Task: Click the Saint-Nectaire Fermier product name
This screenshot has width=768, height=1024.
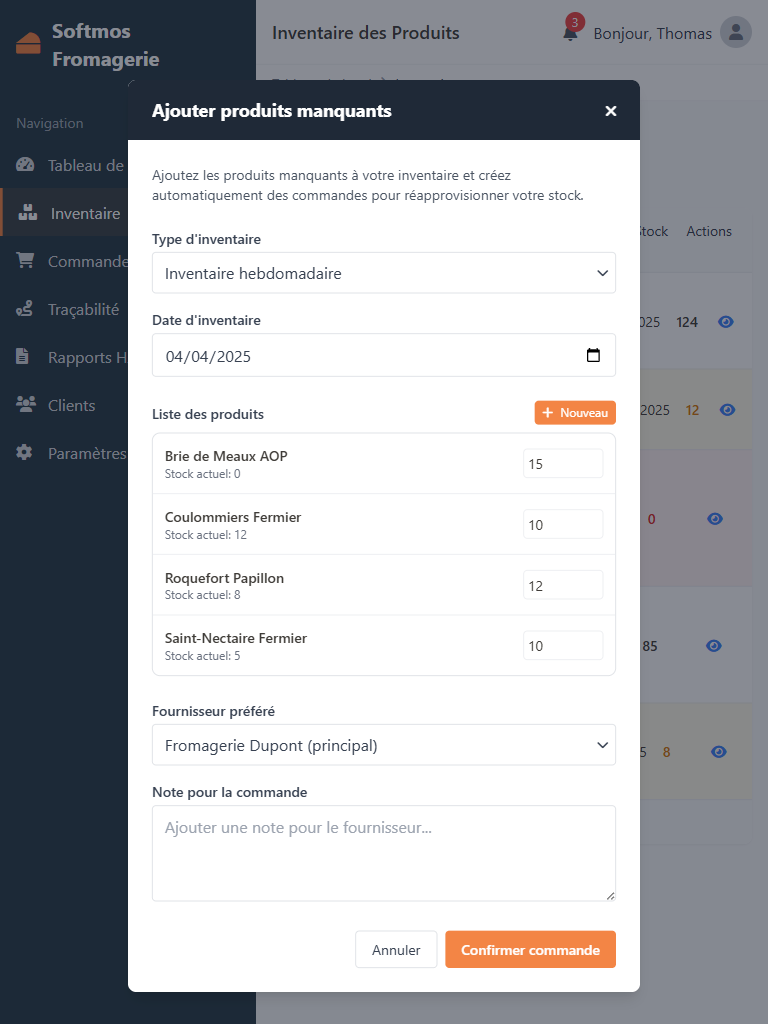Action: click(236, 638)
